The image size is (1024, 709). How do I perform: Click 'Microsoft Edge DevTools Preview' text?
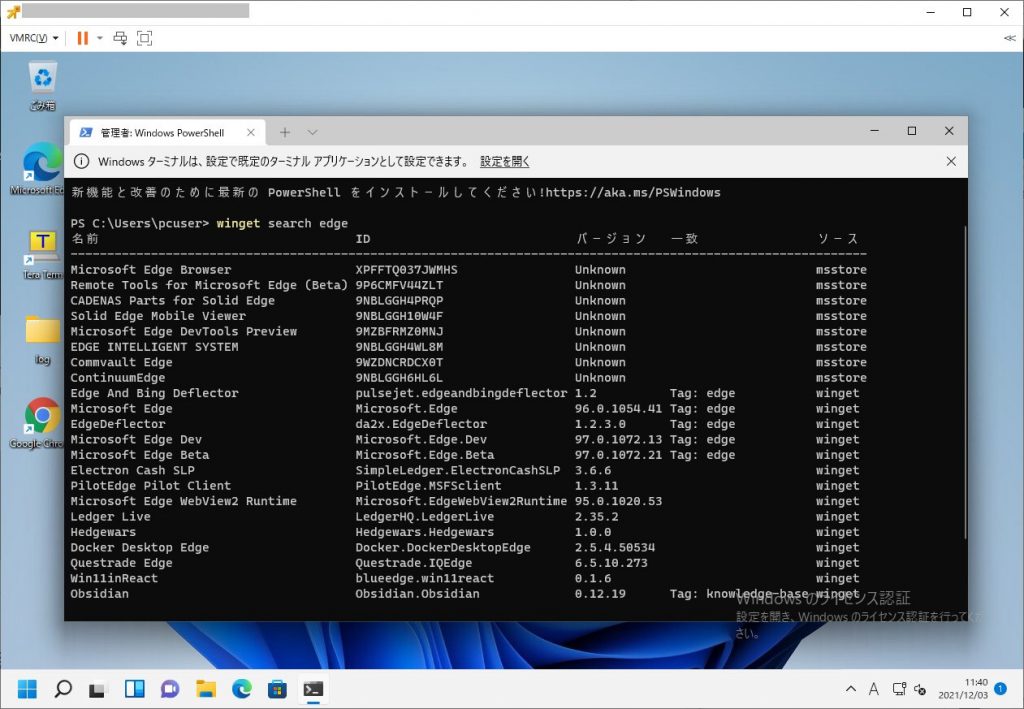(x=184, y=332)
